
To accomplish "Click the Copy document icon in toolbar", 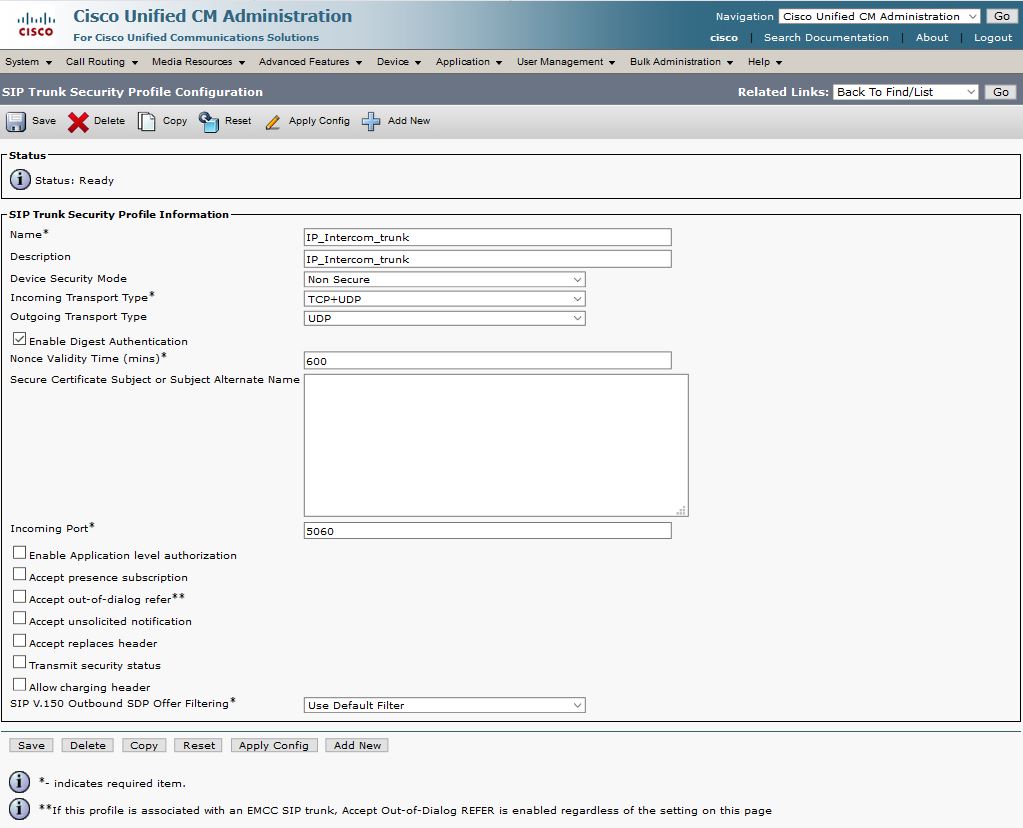I will (147, 121).
